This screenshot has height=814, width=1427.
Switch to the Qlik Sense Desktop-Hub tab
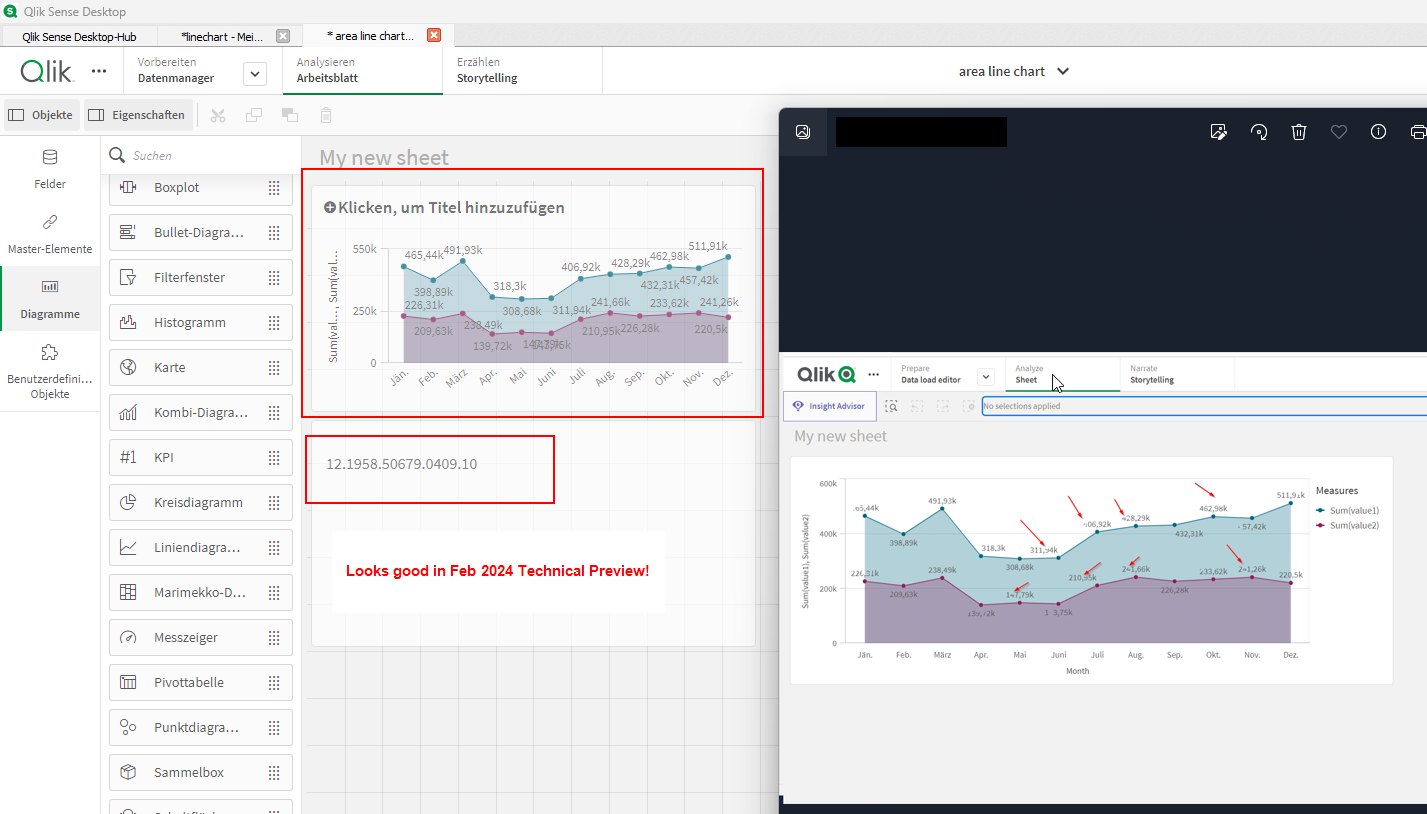pyautogui.click(x=79, y=36)
